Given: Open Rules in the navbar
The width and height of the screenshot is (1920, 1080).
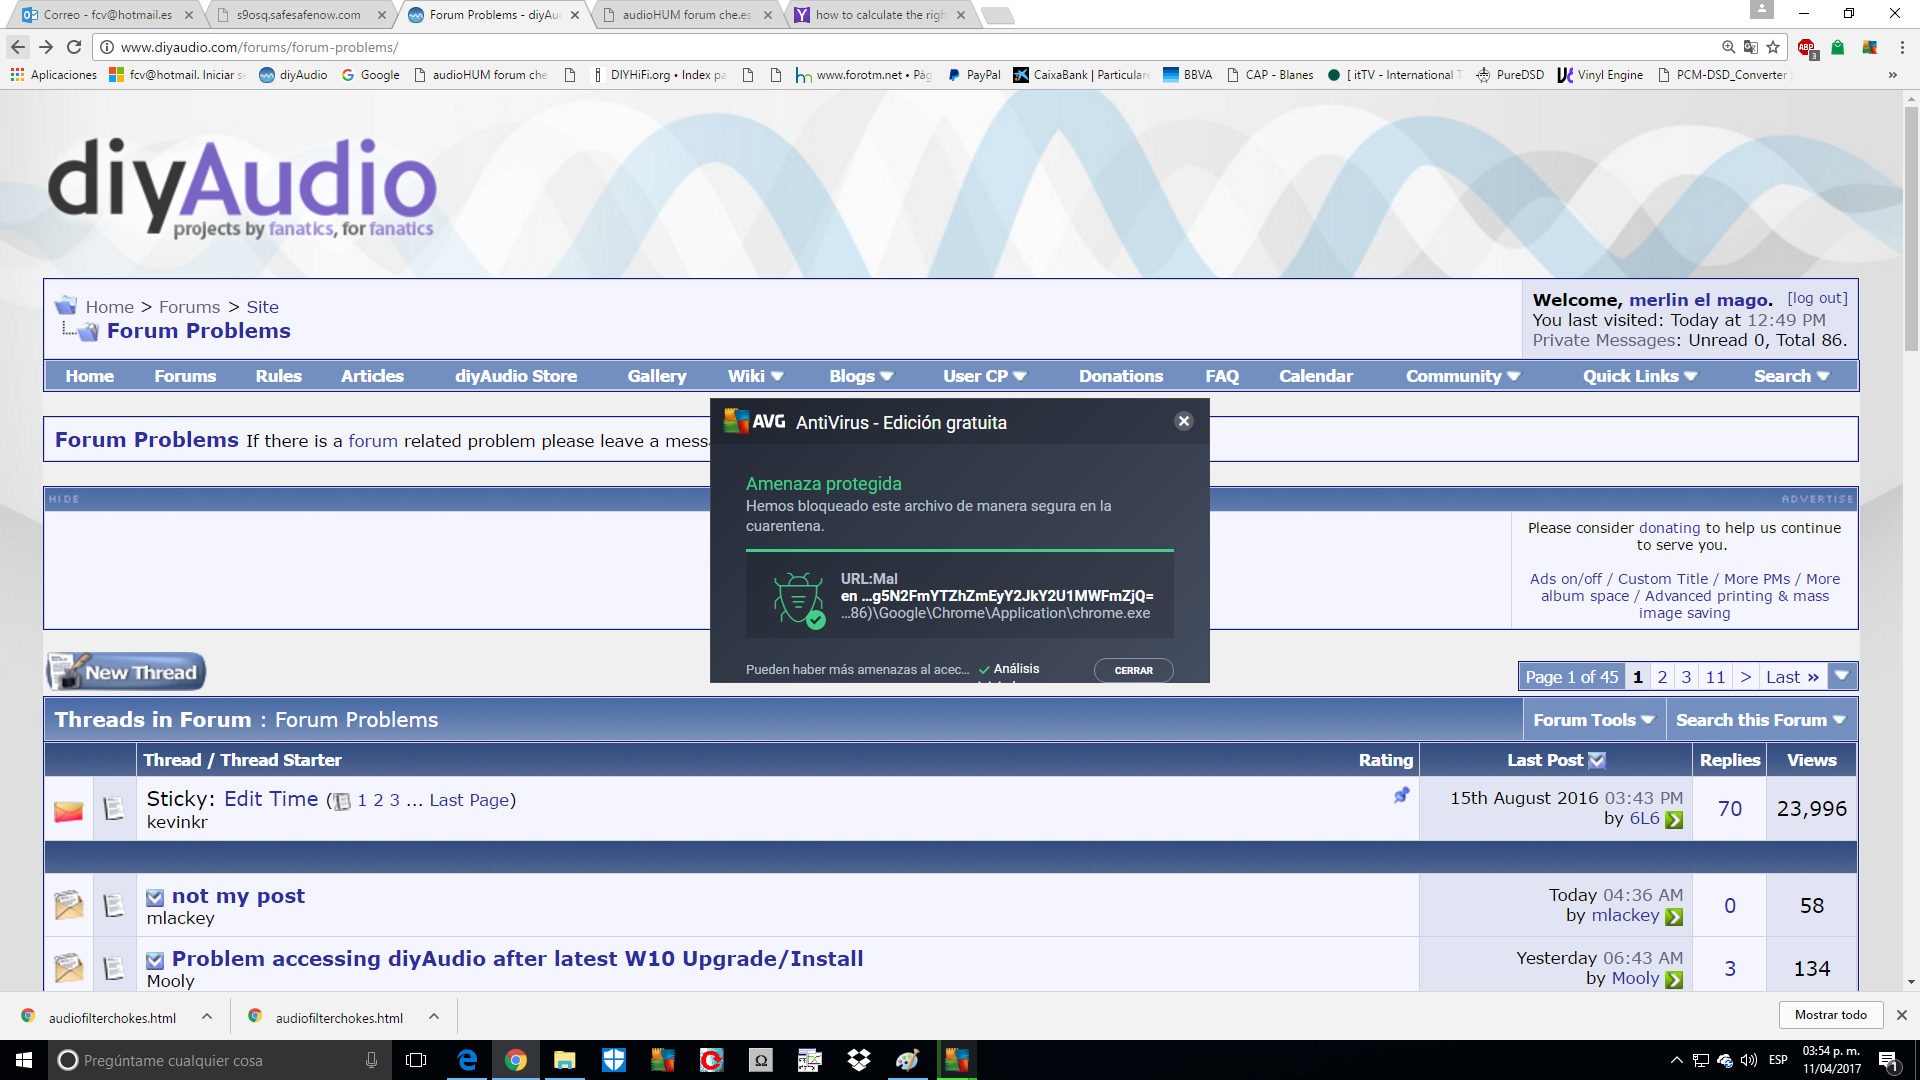Looking at the screenshot, I should (278, 376).
